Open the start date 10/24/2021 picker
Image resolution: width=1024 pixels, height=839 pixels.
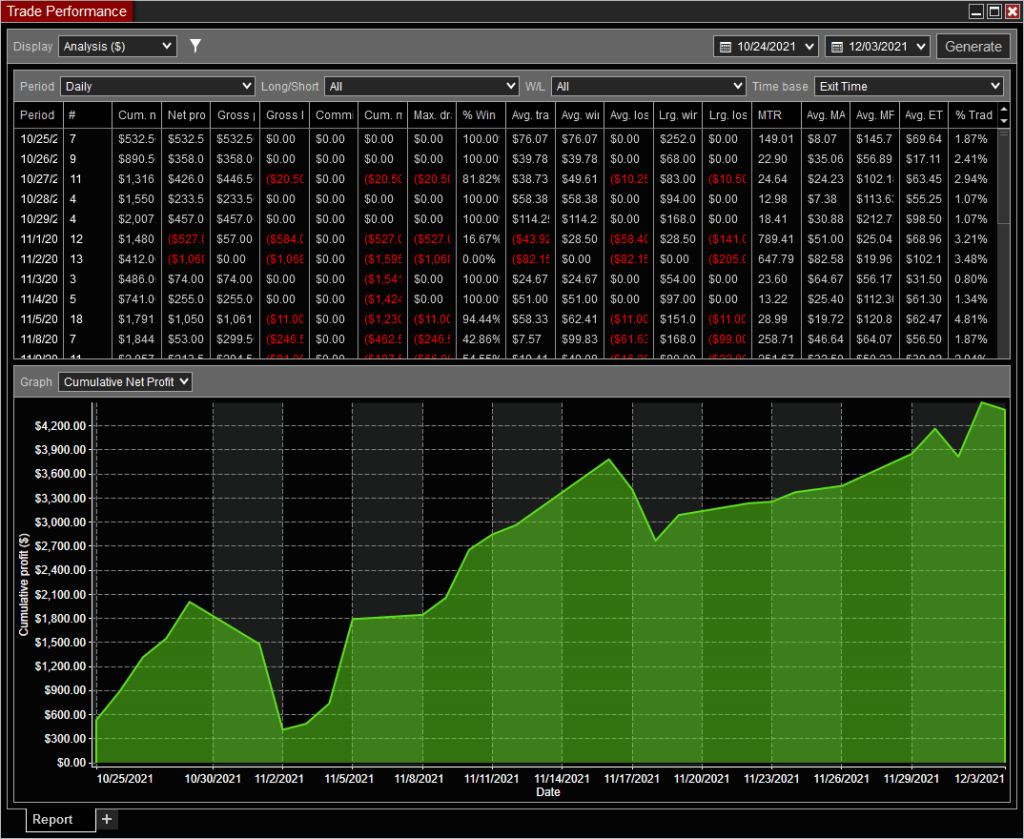point(766,46)
